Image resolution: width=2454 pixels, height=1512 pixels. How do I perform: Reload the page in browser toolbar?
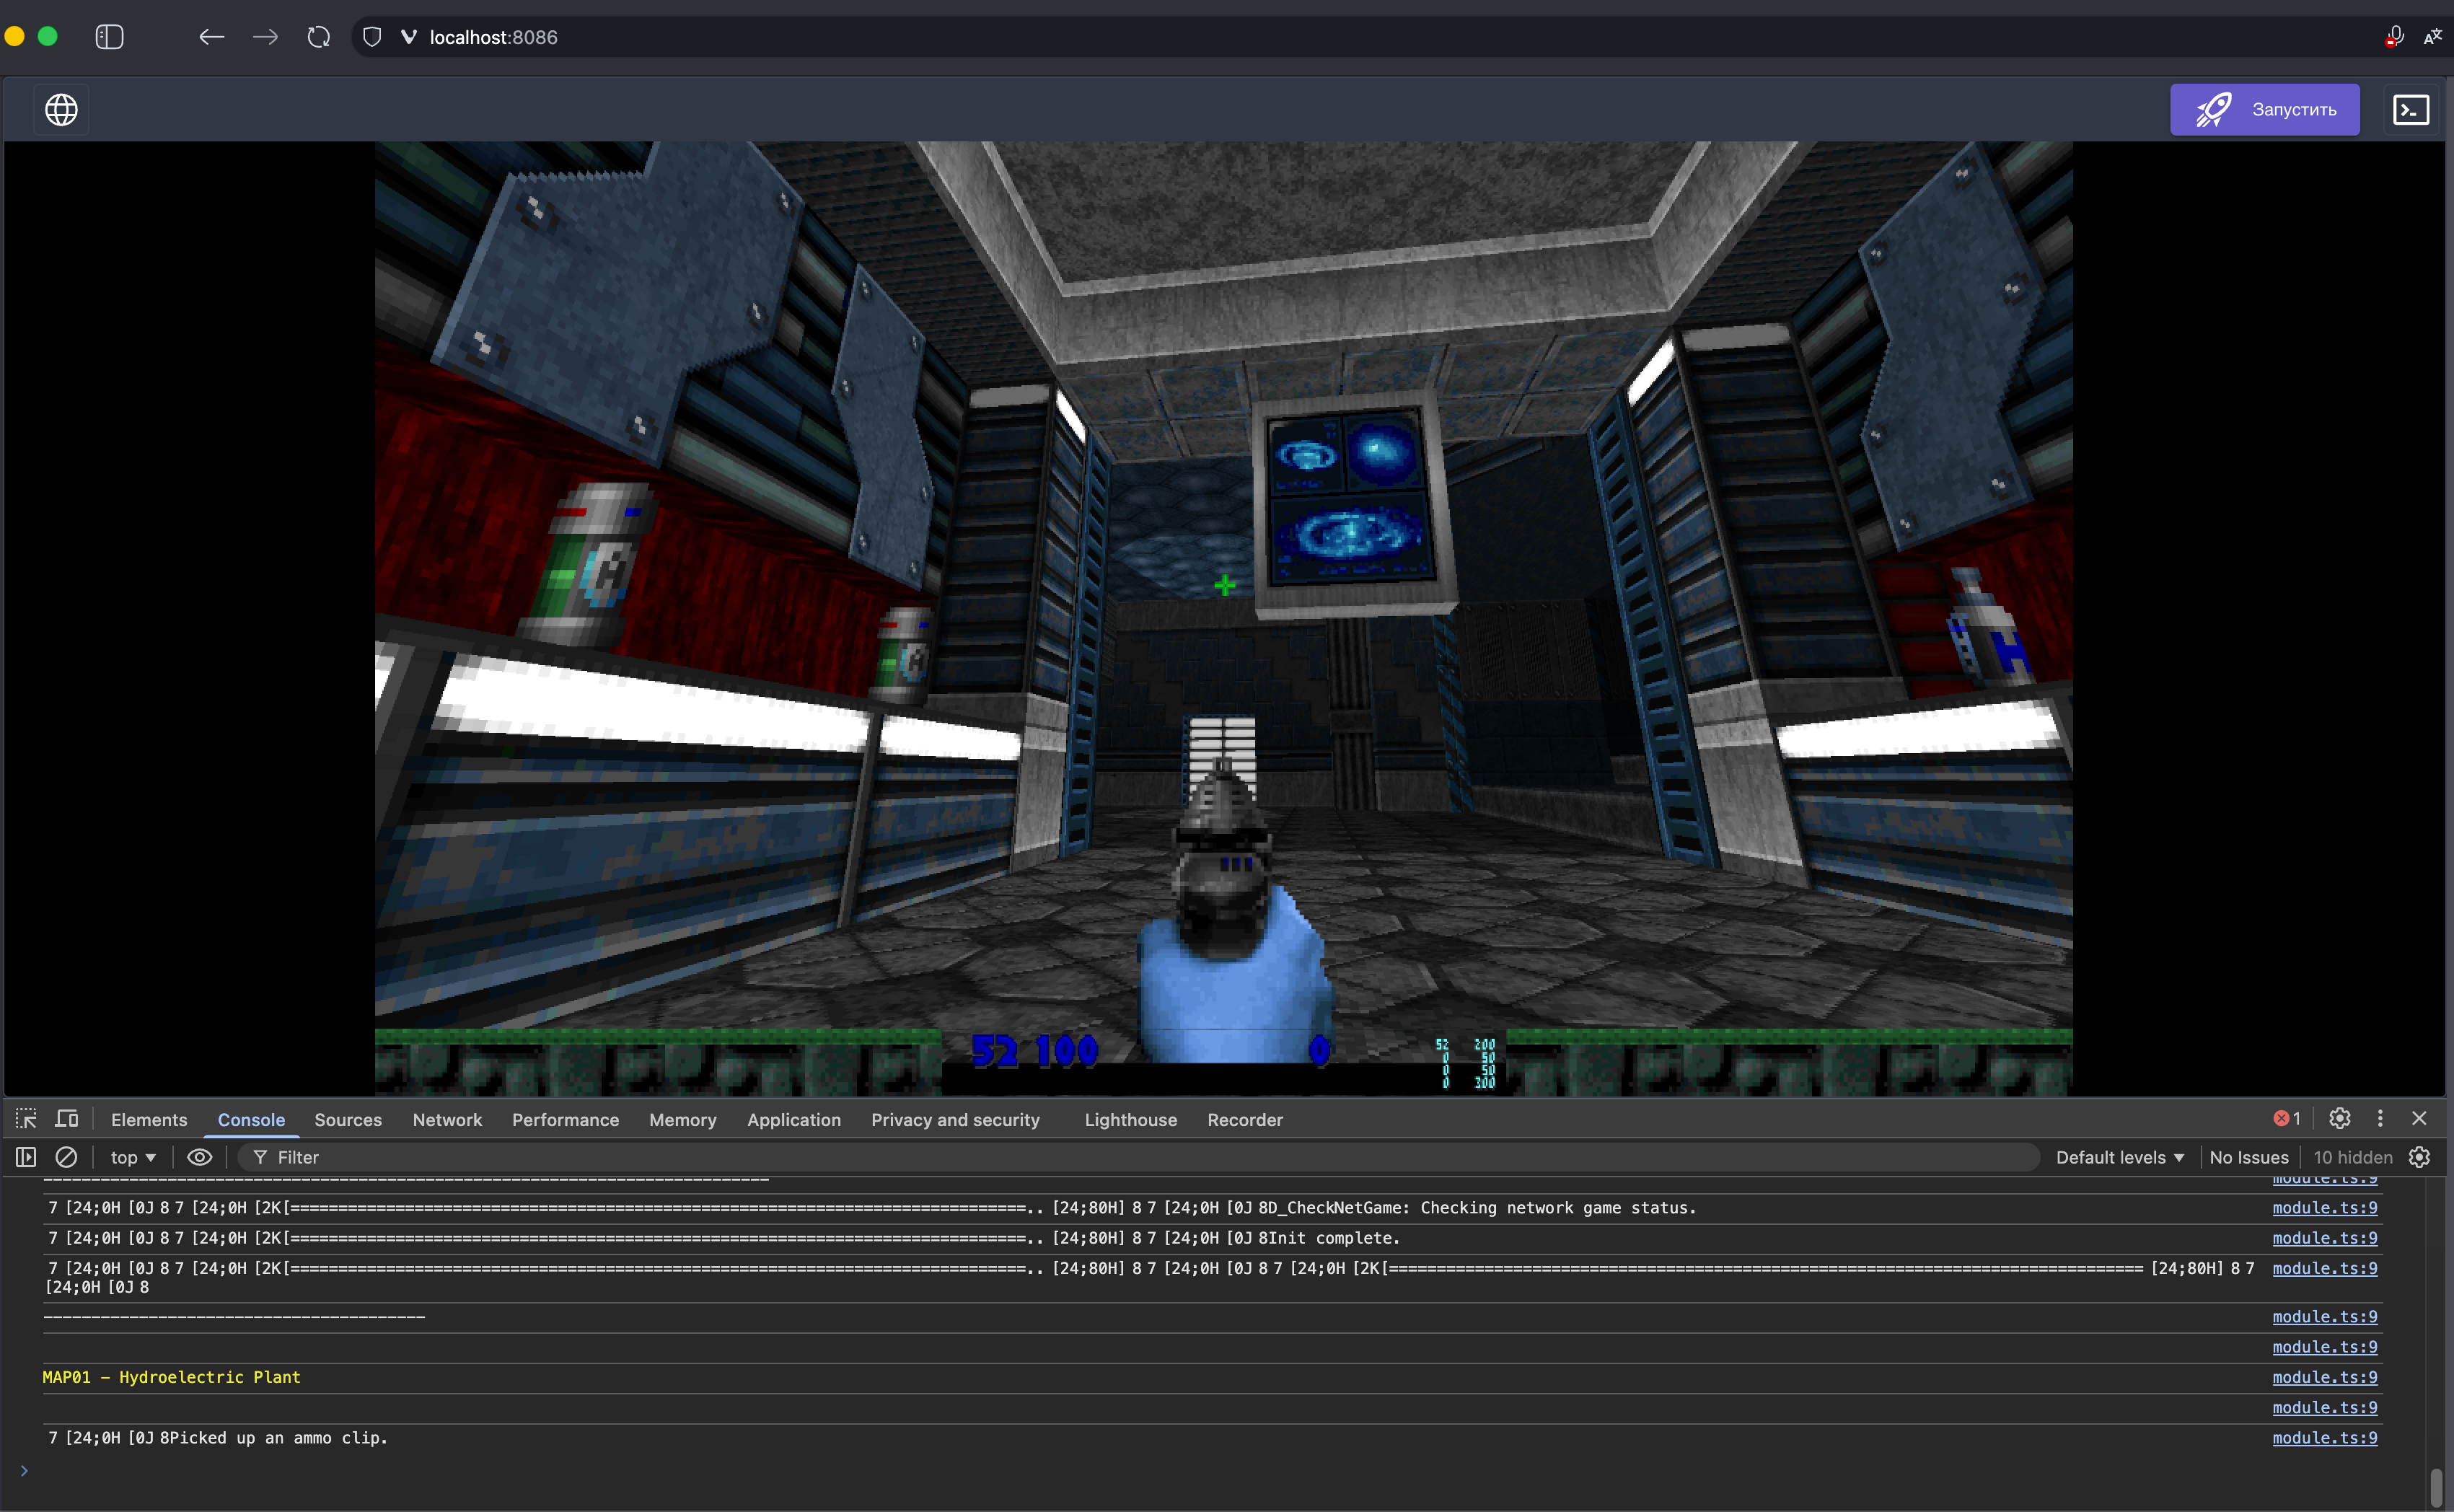click(318, 37)
